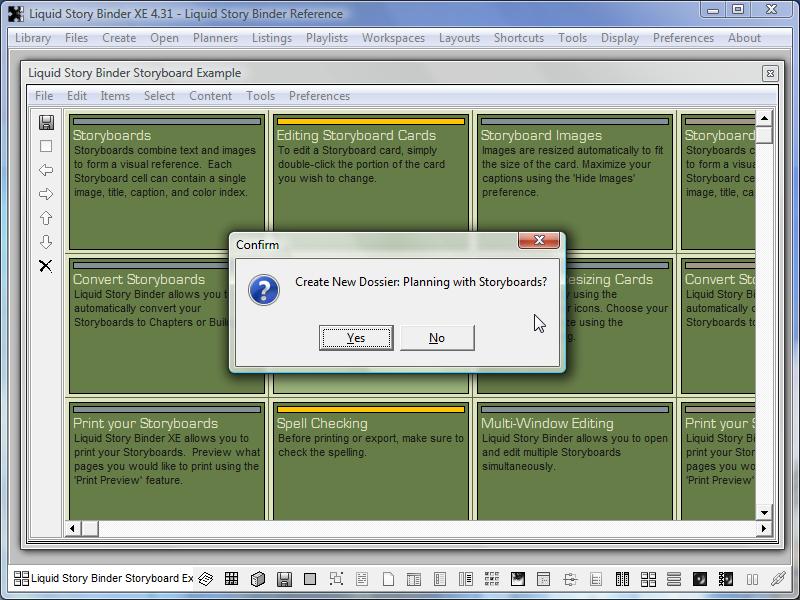Open the Planners menu
This screenshot has width=800, height=600.
[x=215, y=38]
